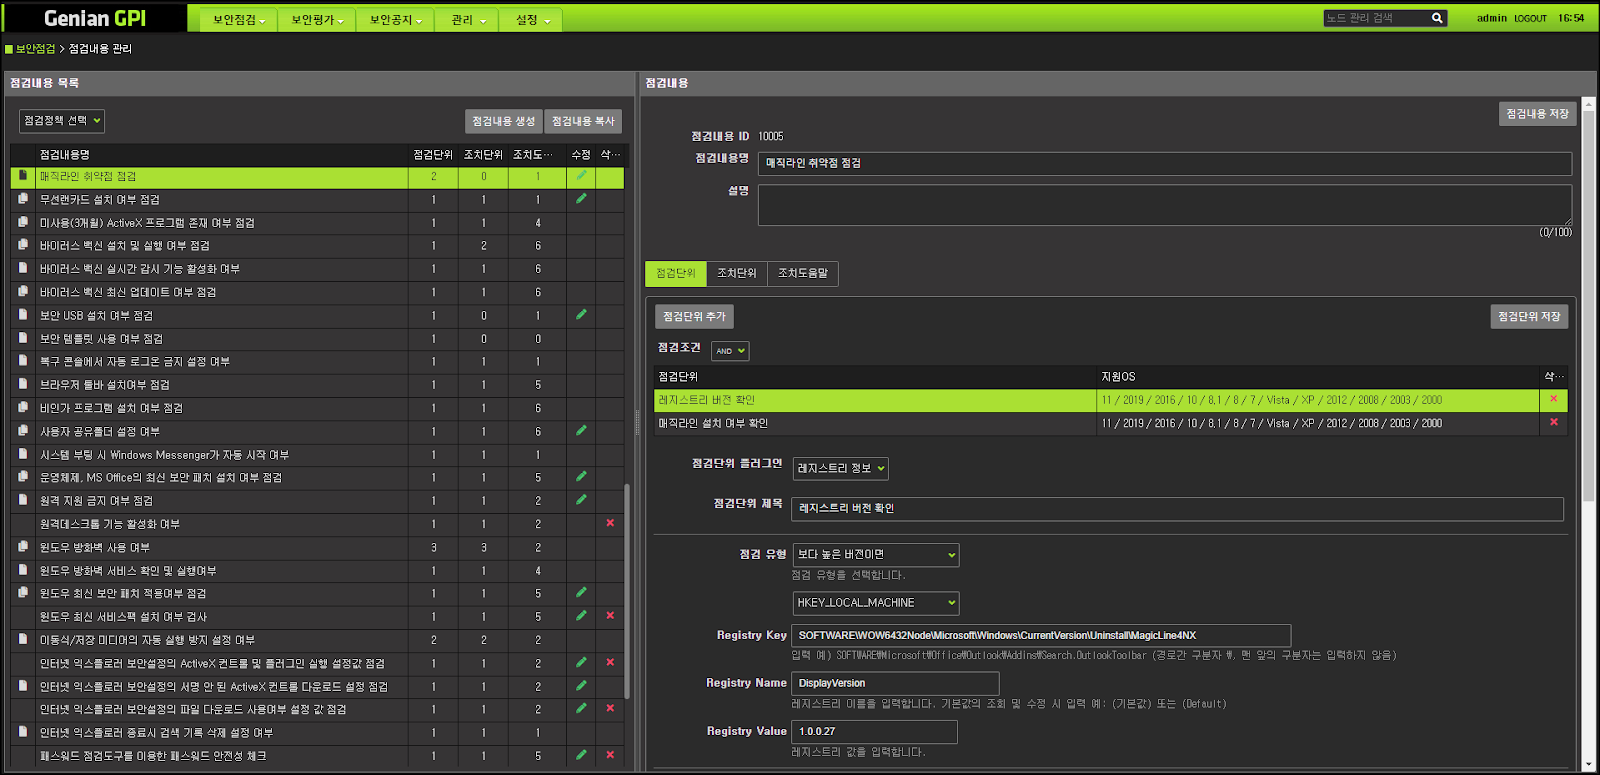The height and width of the screenshot is (775, 1600).
Task: Click the list panel vertical scrollbar
Action: (627, 590)
